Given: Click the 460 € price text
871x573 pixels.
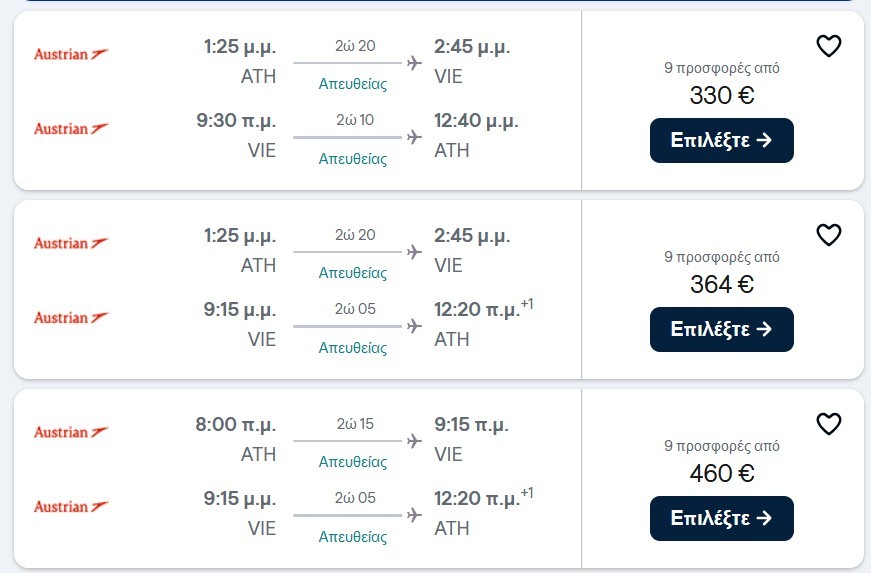Looking at the screenshot, I should point(722,473).
